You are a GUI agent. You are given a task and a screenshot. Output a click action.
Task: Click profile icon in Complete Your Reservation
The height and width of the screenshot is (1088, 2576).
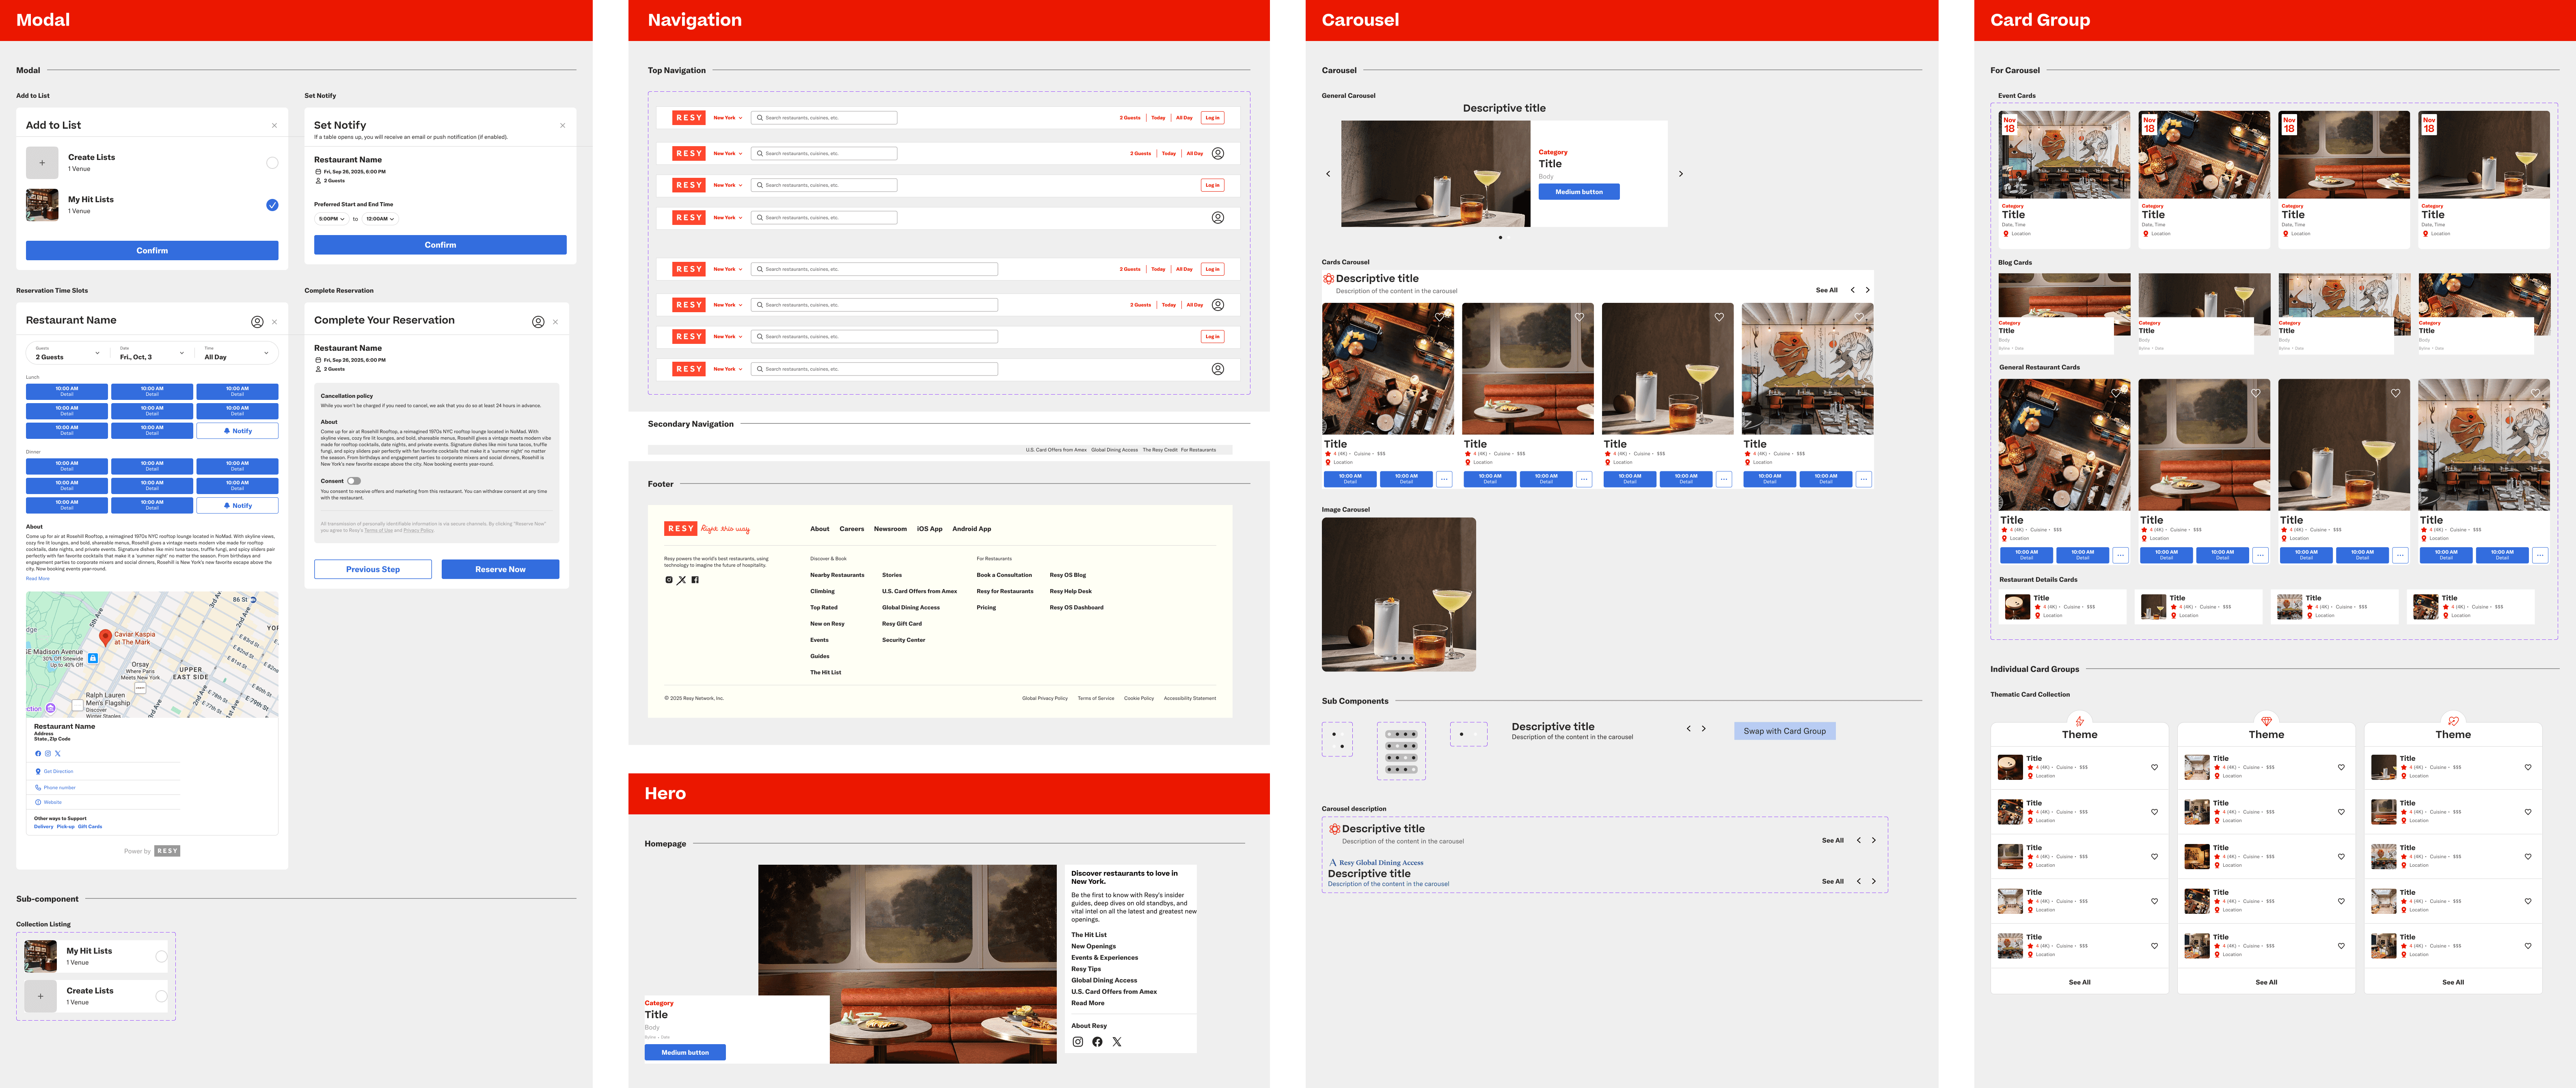click(538, 322)
